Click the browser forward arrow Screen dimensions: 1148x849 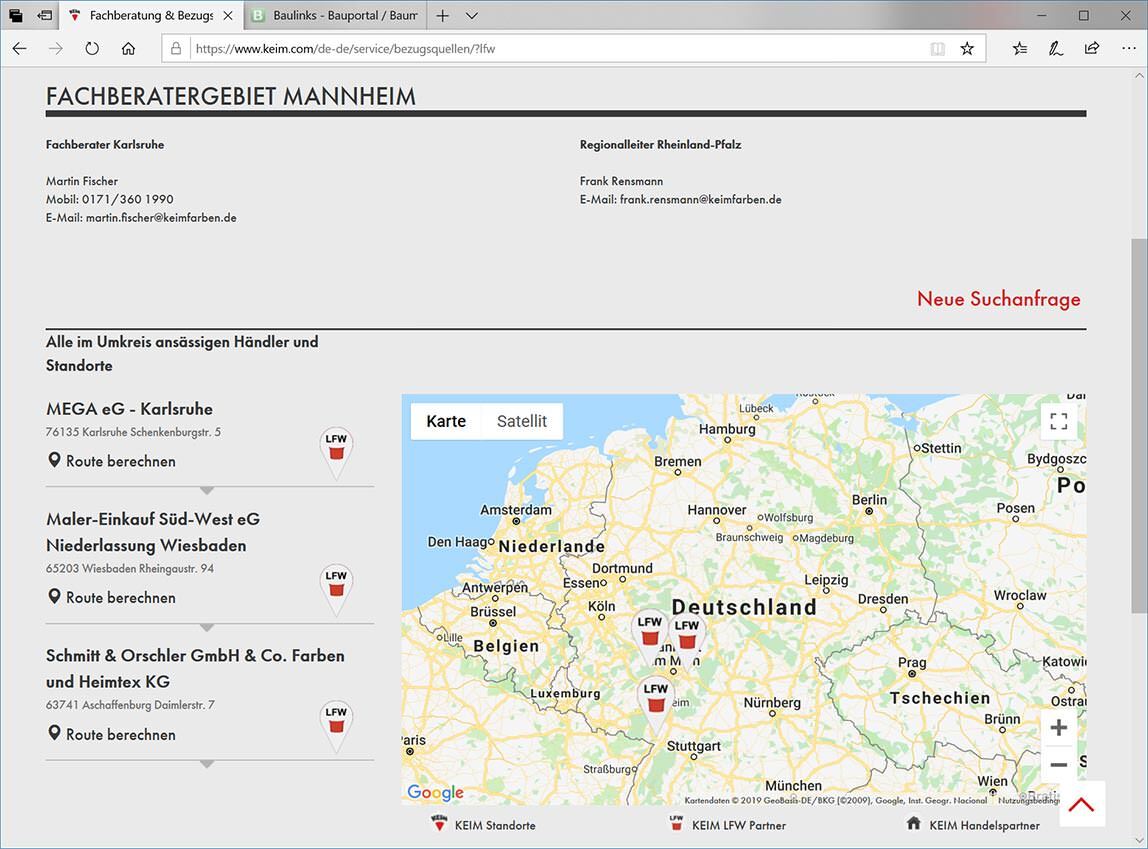click(x=56, y=49)
